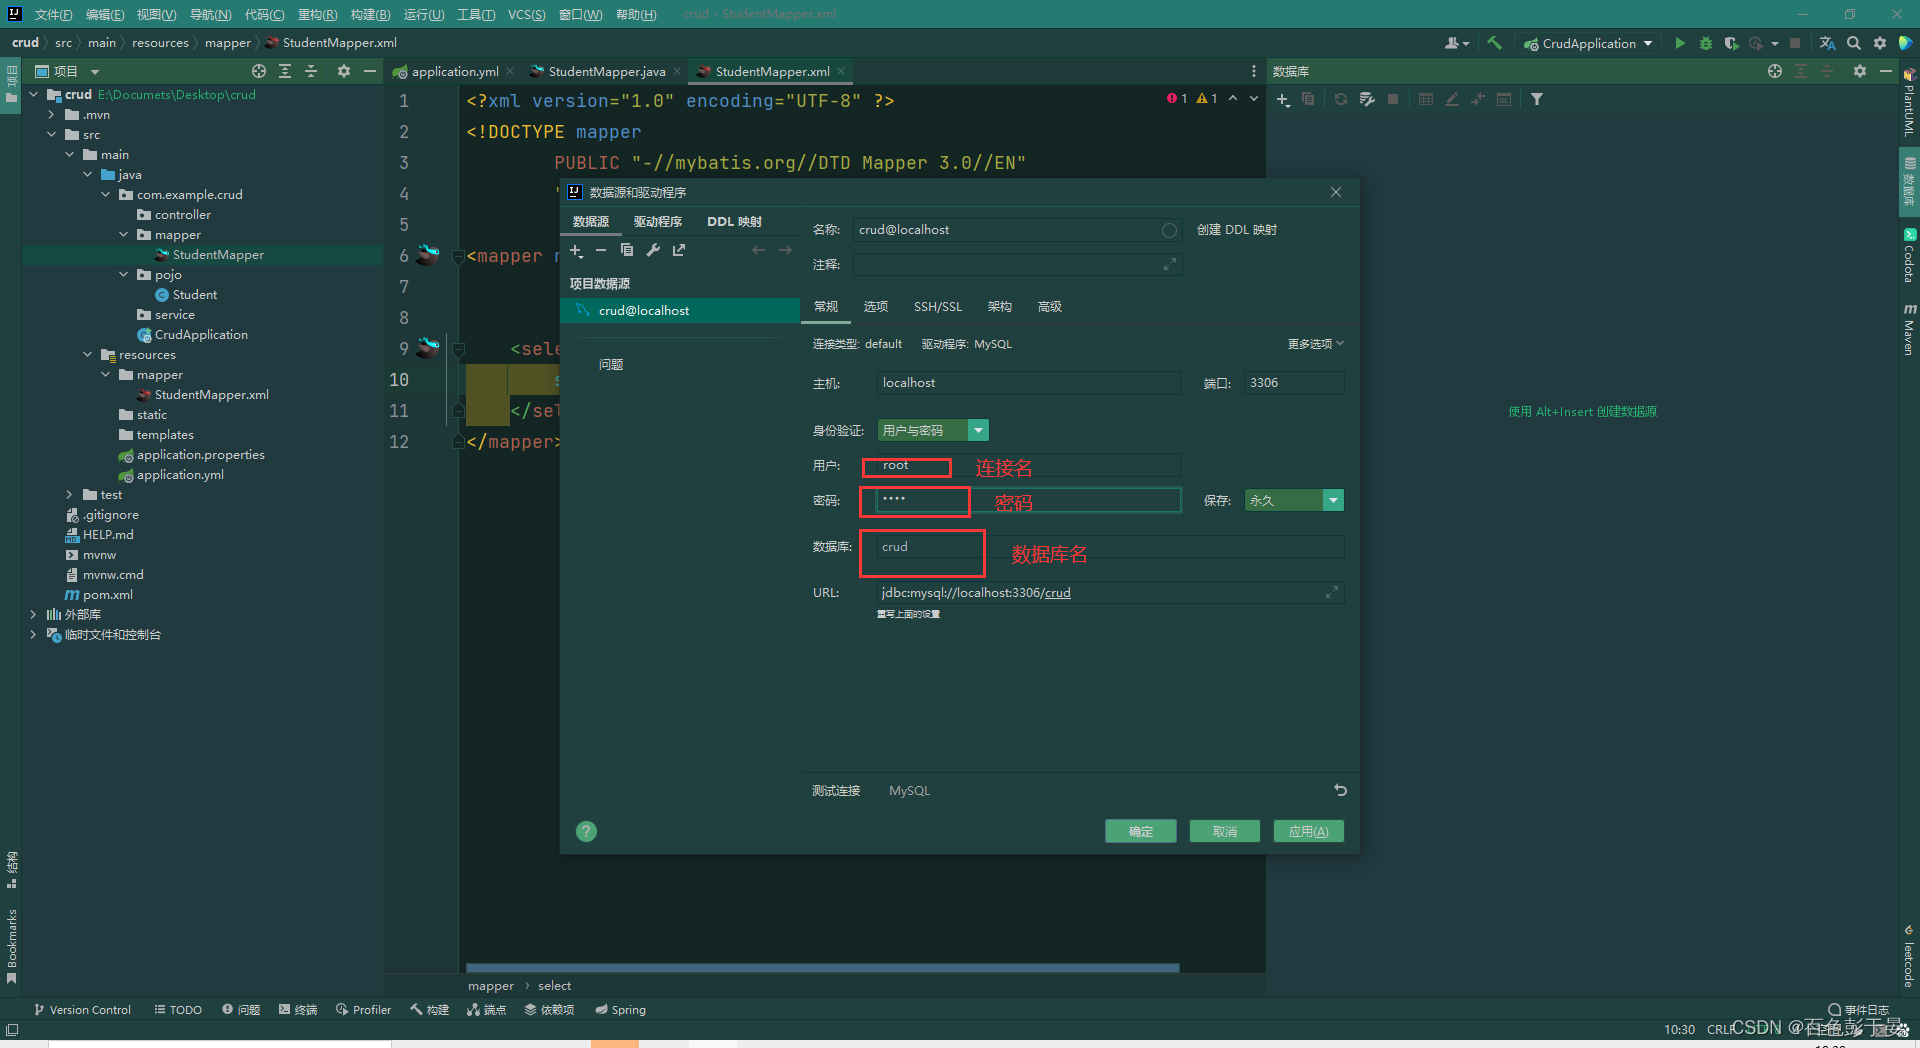Image resolution: width=1920 pixels, height=1048 pixels.
Task: Click the host input field containing localhost
Action: 1029,383
